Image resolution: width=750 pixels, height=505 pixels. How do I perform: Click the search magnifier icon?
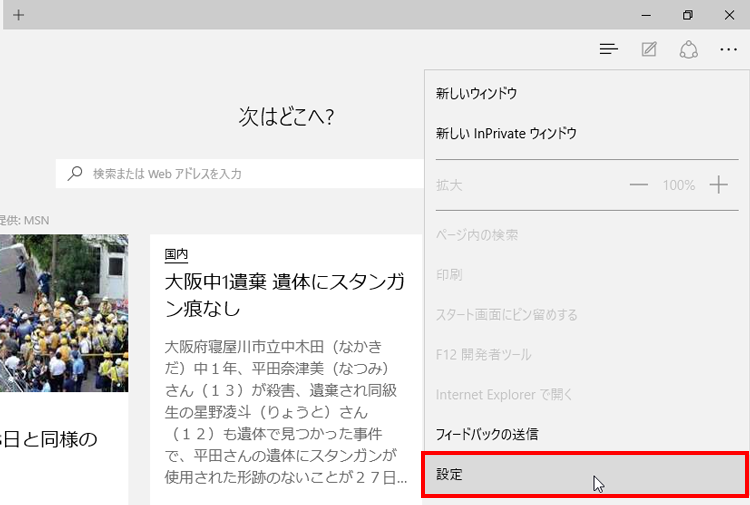(75, 173)
